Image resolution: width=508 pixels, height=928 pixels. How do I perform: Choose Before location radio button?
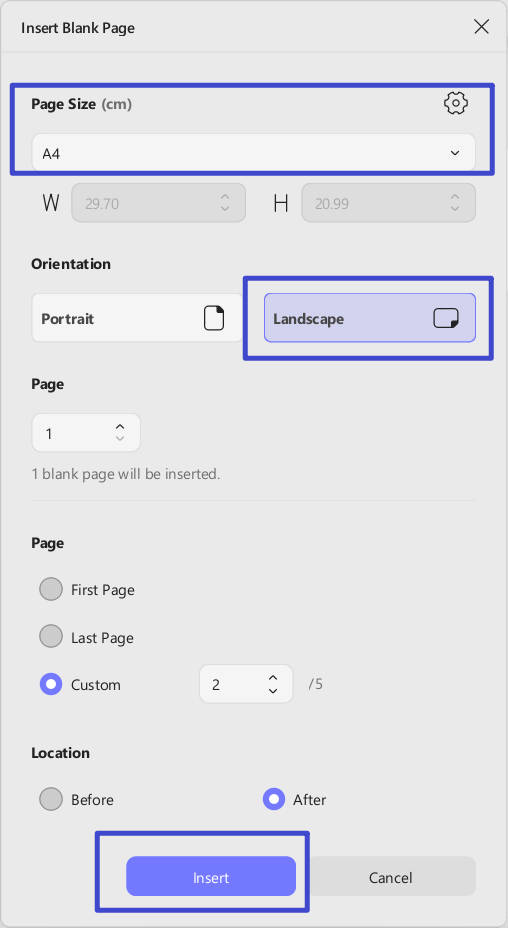tap(51, 800)
